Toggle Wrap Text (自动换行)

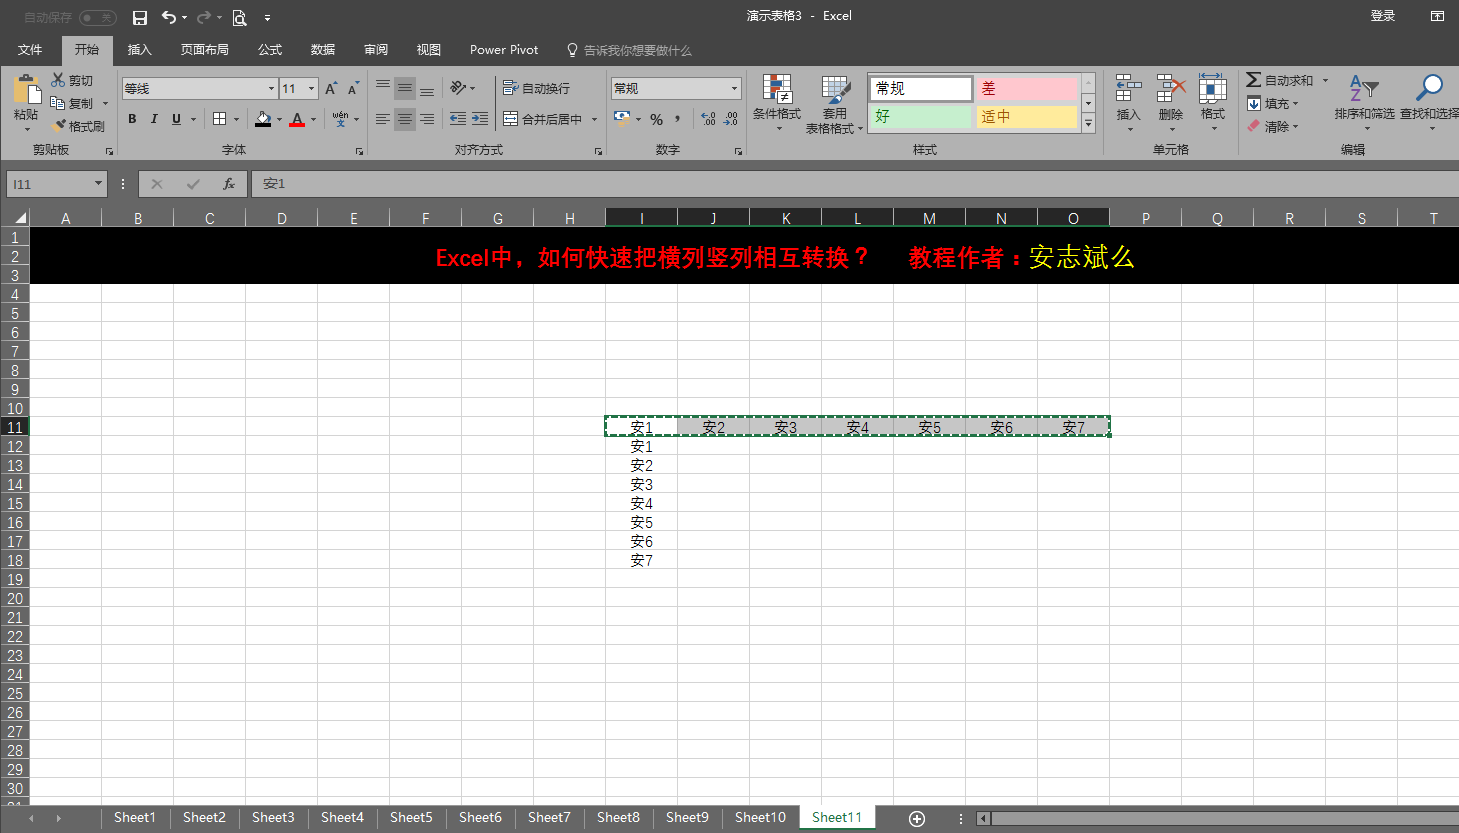coord(536,88)
